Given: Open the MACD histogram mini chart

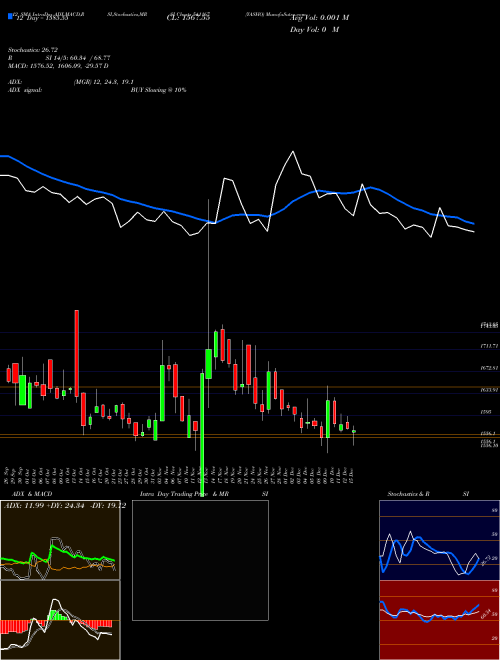Looking at the screenshot, I should coord(60,620).
